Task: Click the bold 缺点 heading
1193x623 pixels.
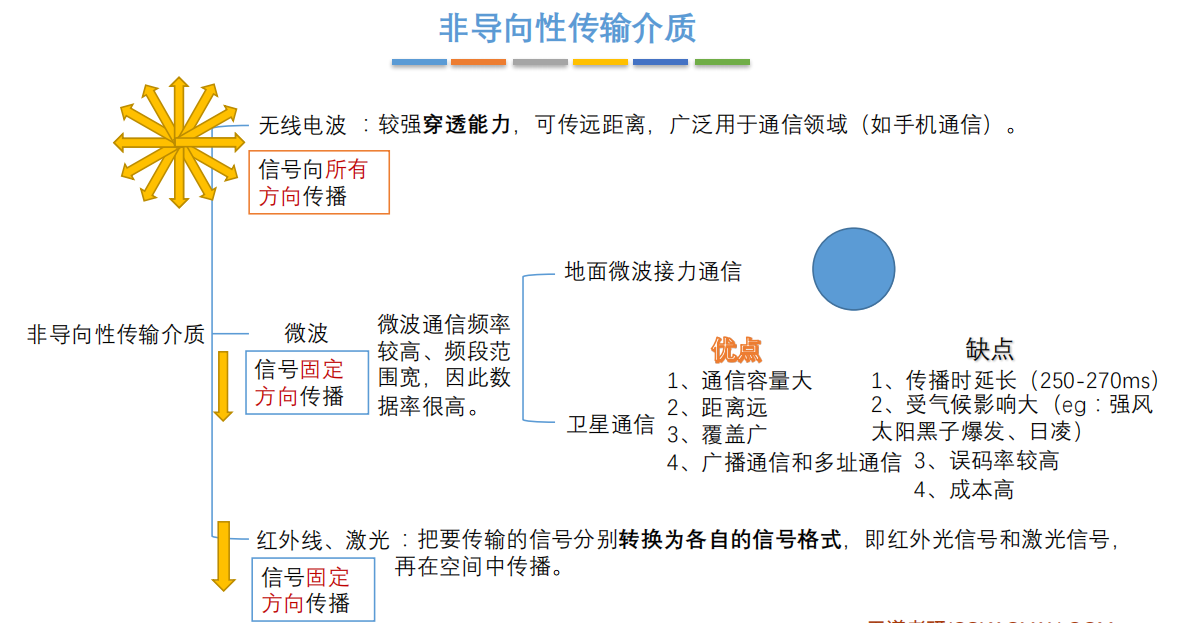Action: click(x=989, y=349)
